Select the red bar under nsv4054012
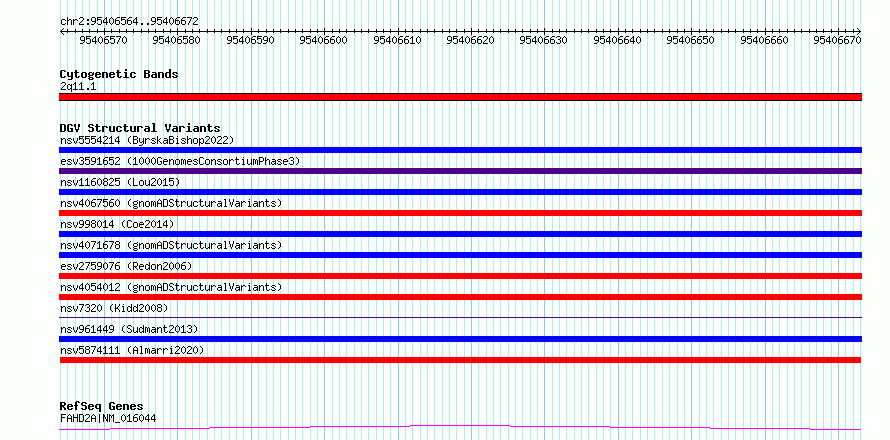 coord(460,297)
